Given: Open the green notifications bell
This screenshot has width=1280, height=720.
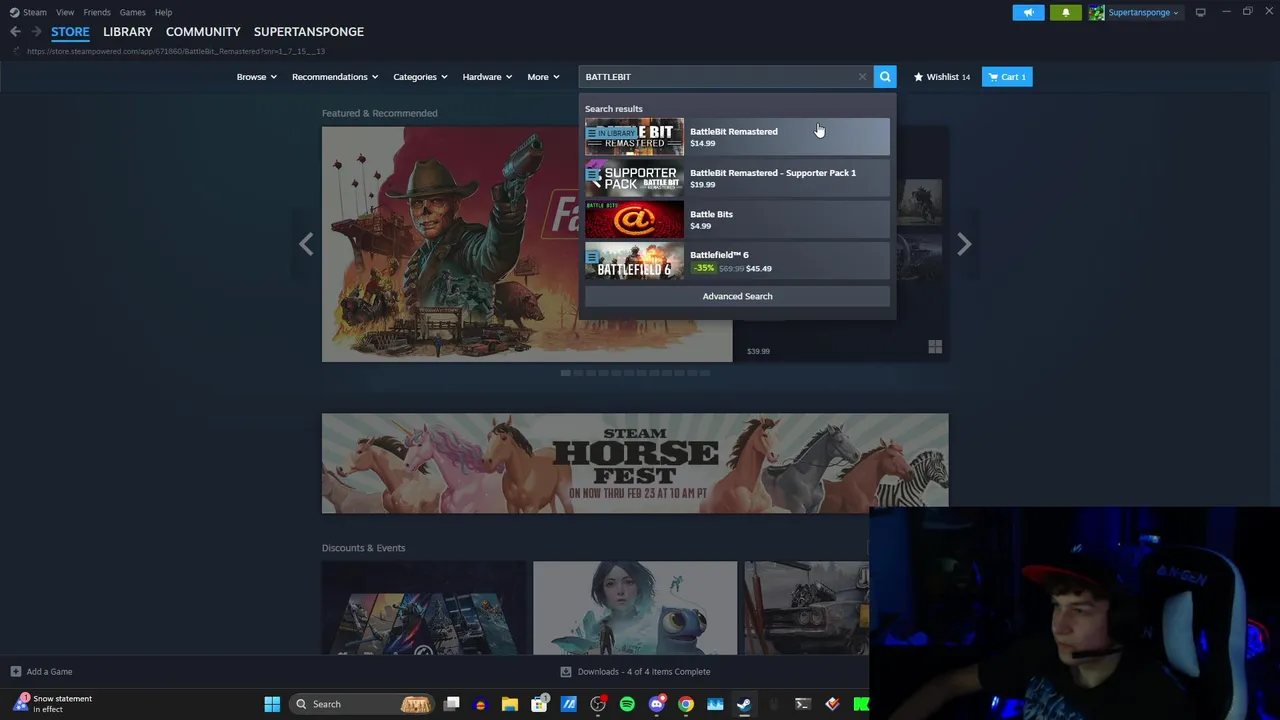Looking at the screenshot, I should point(1065,12).
